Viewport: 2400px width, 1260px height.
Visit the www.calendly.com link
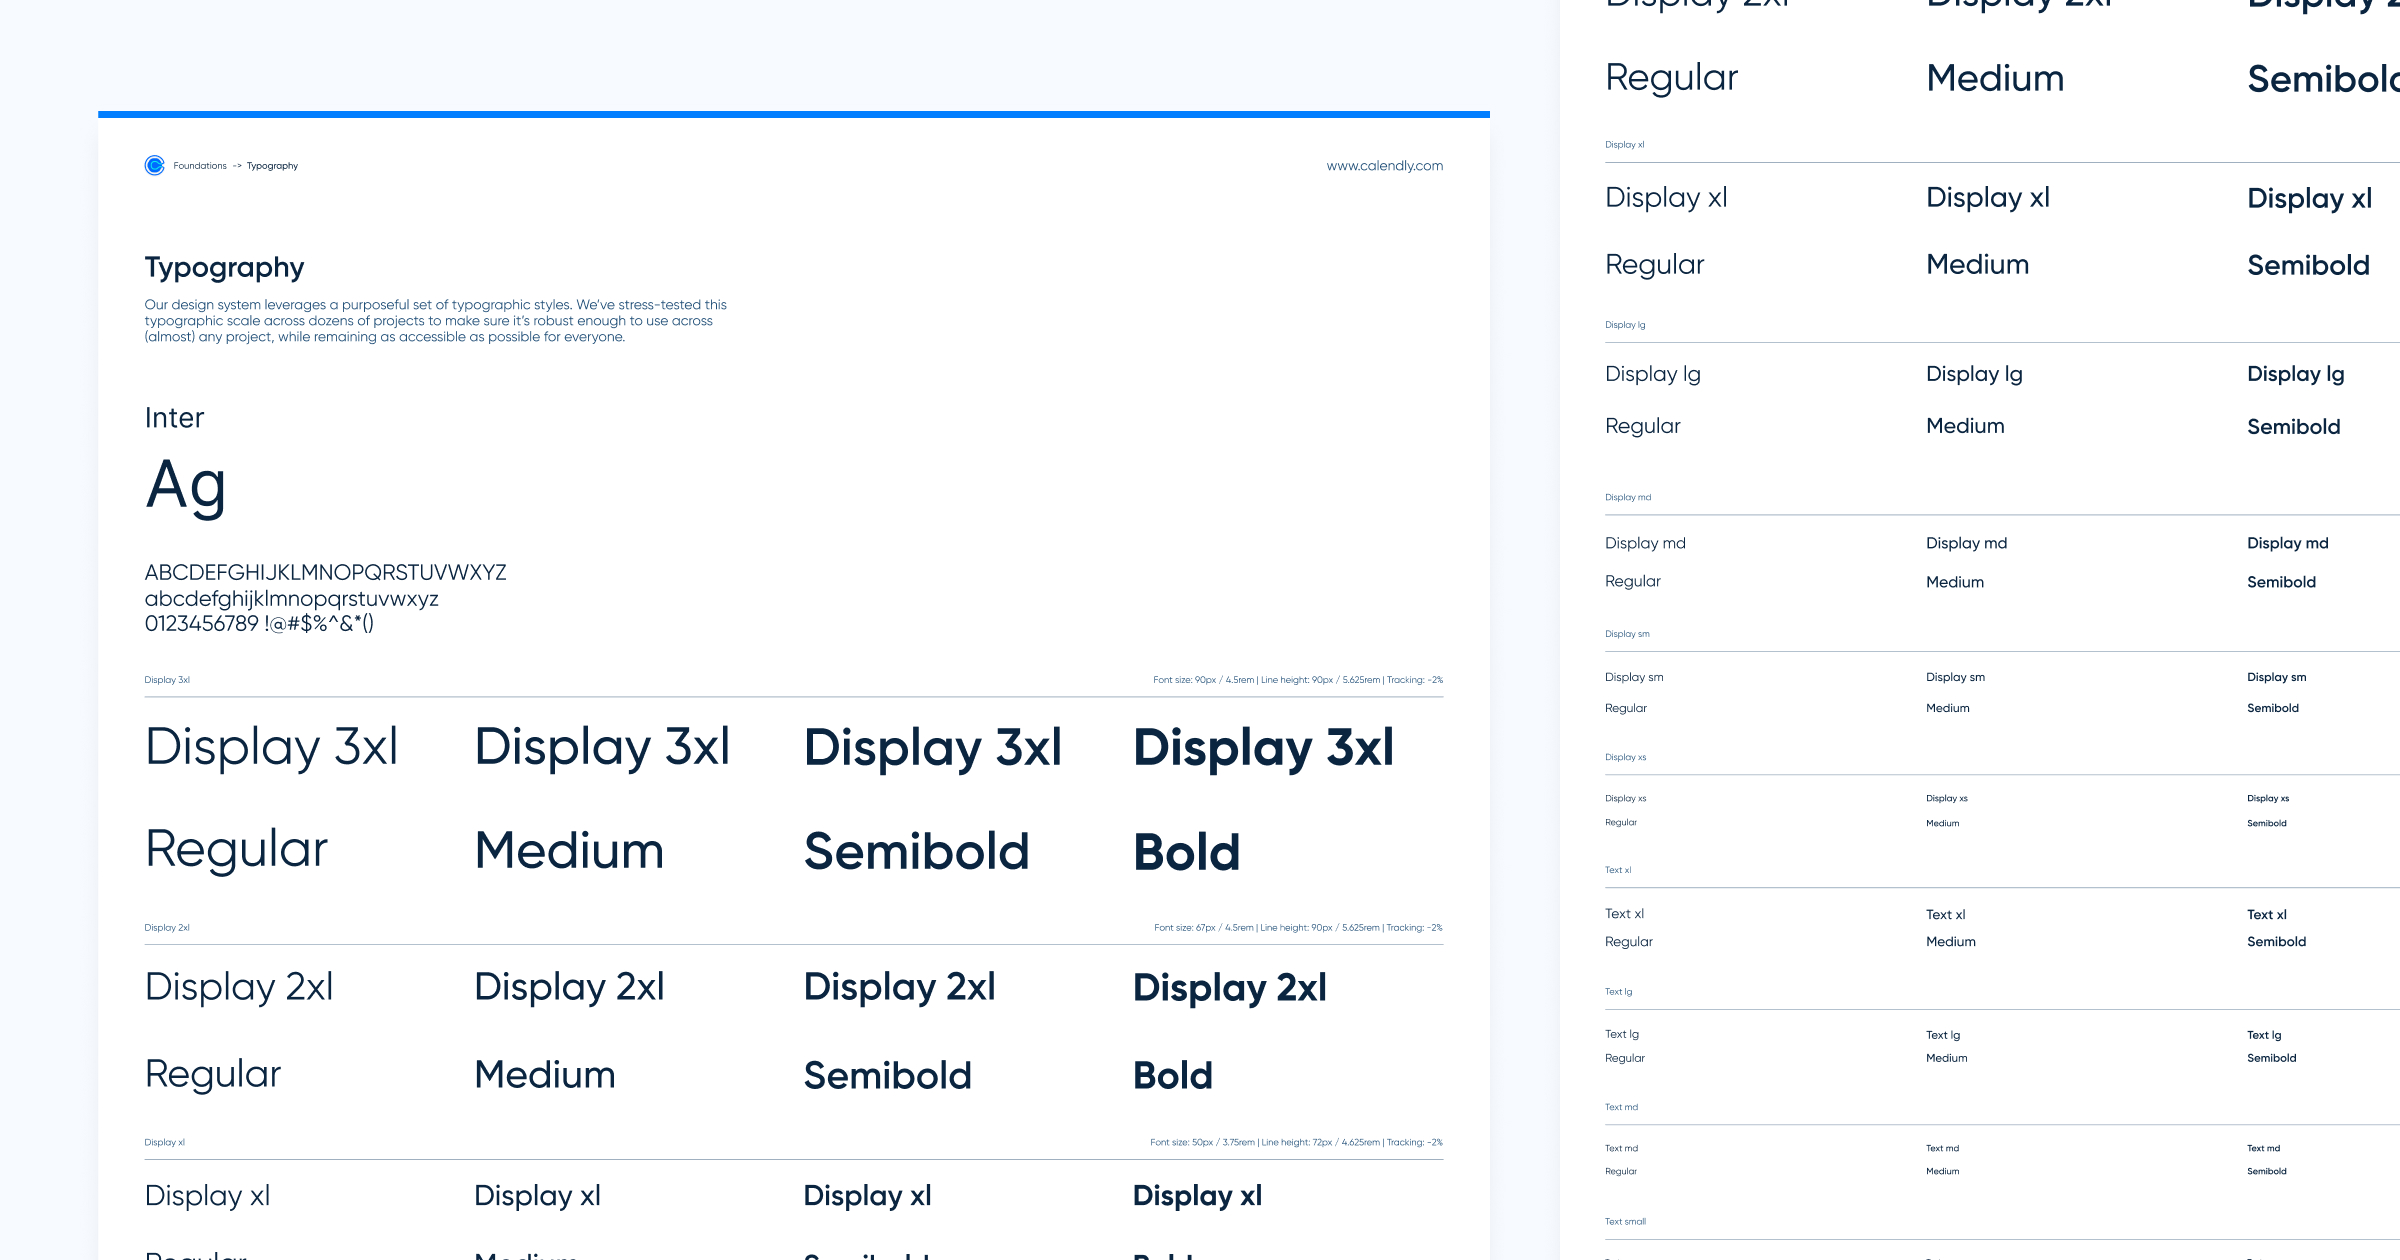tap(1385, 165)
